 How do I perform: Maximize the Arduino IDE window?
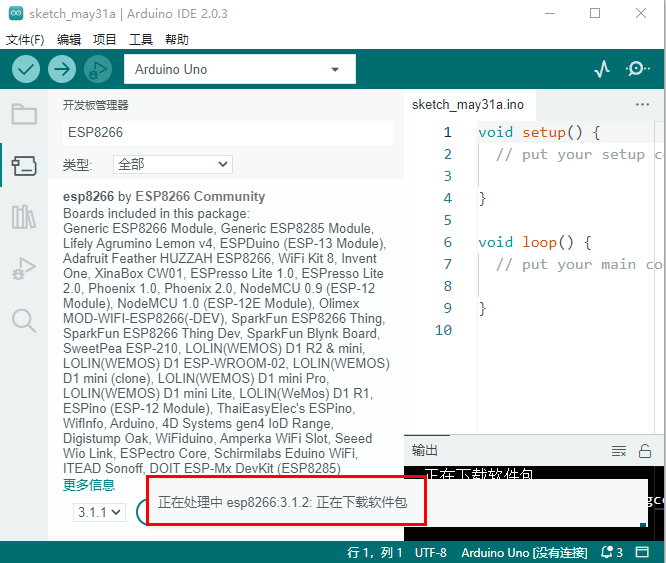[595, 13]
